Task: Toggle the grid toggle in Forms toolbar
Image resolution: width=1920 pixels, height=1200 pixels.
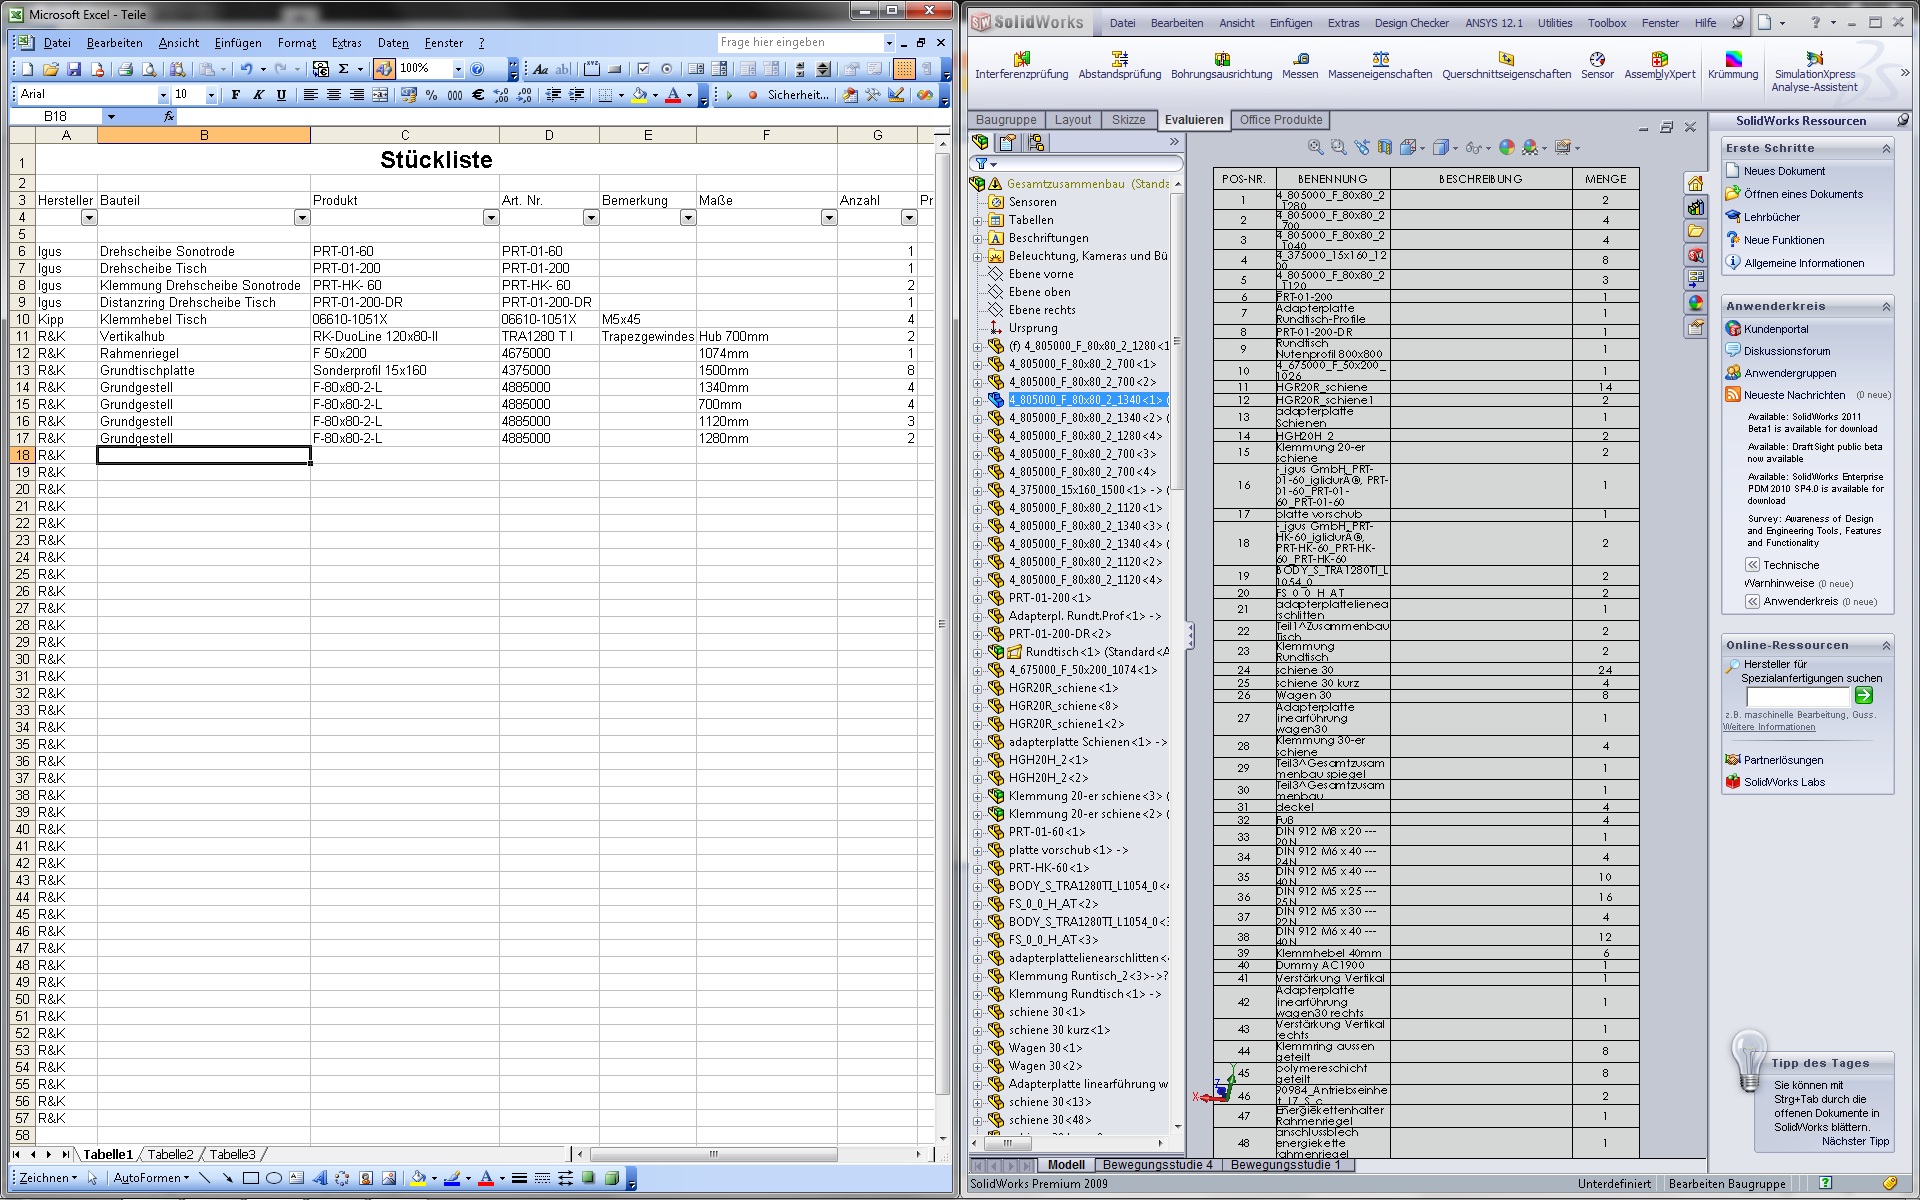Action: tap(904, 69)
